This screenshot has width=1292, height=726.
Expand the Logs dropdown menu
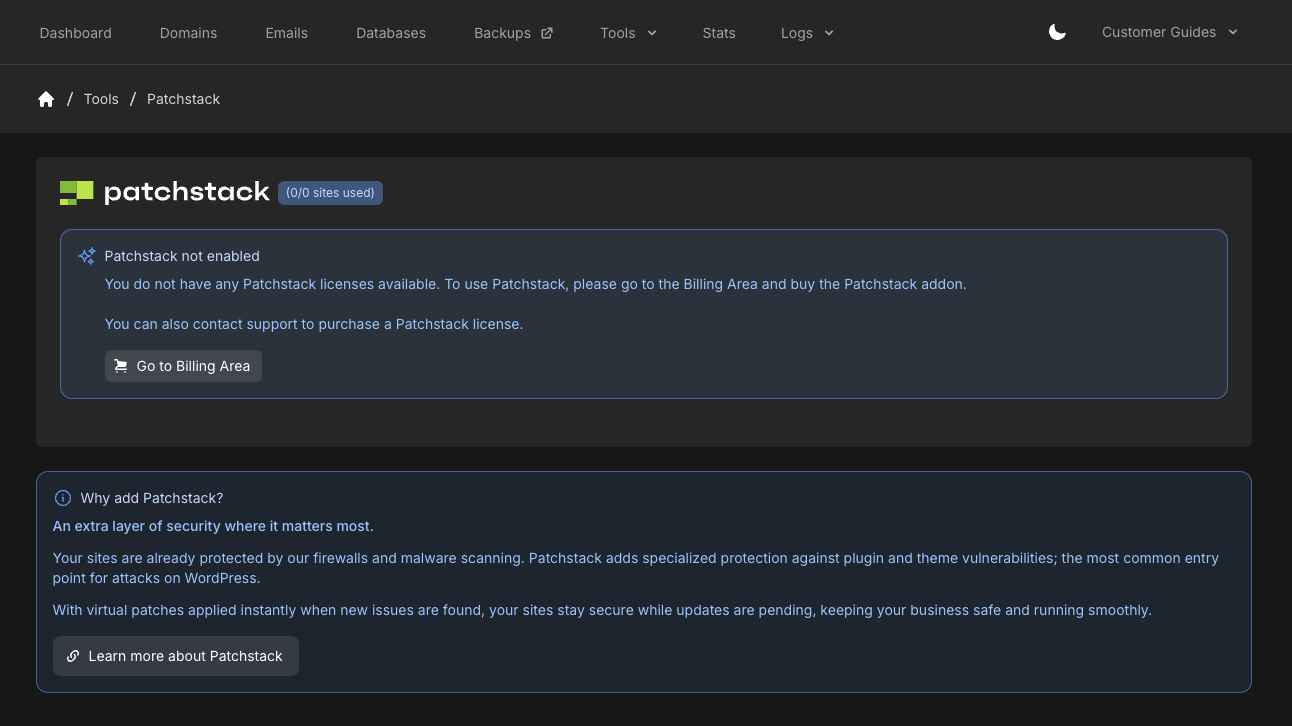pos(807,33)
